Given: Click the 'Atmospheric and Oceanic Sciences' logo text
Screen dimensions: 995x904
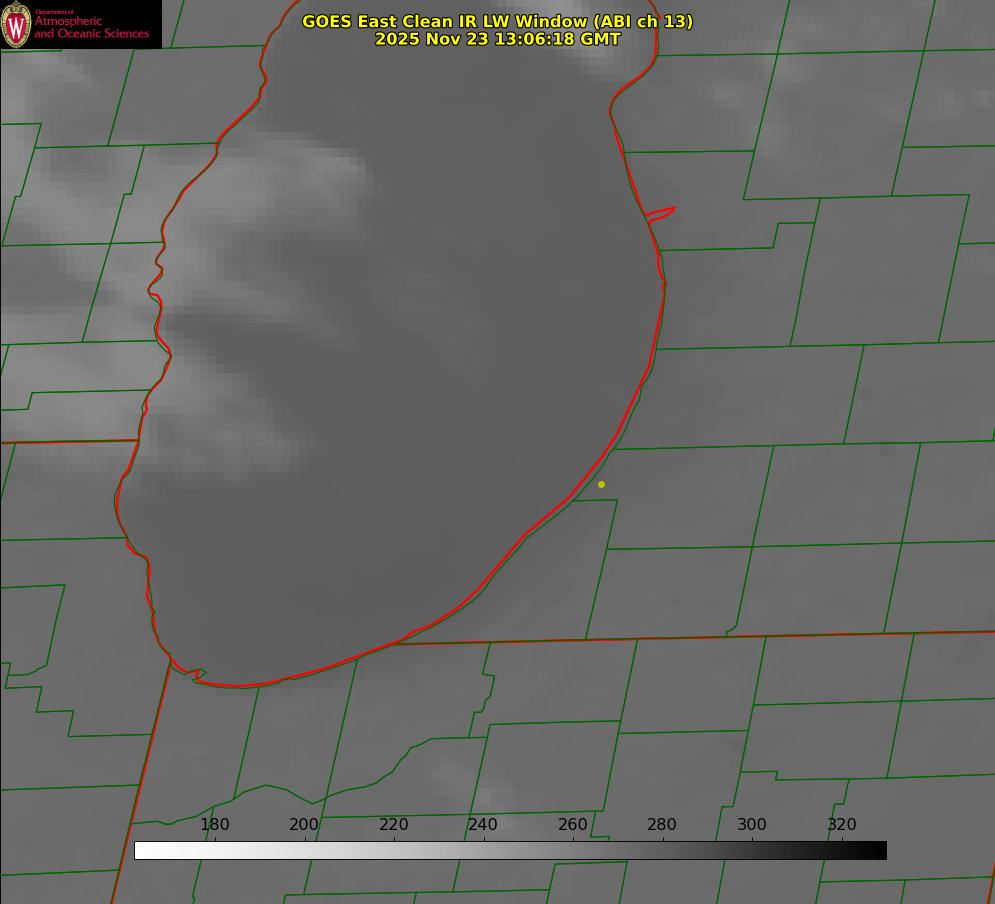Looking at the screenshot, I should click(x=92, y=27).
